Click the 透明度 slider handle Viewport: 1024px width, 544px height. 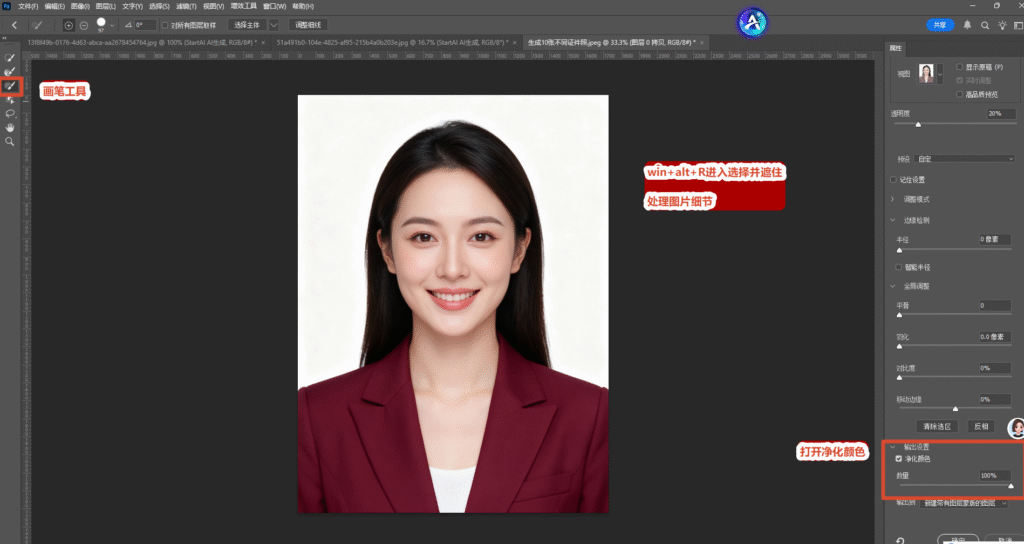coord(918,124)
